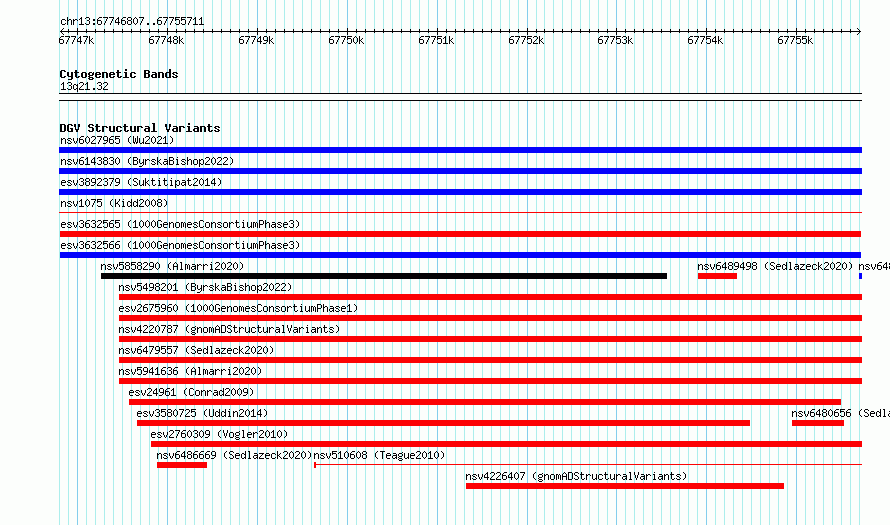
Task: Open nsv5498201 (ByrskaBishop2022) label
Action: coord(205,287)
